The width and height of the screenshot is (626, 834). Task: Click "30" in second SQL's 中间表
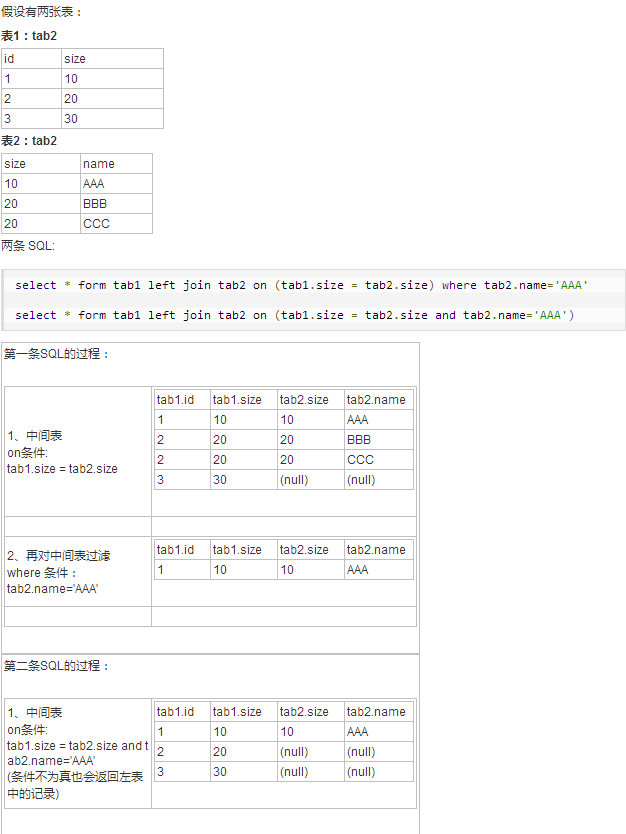[x=244, y=772]
